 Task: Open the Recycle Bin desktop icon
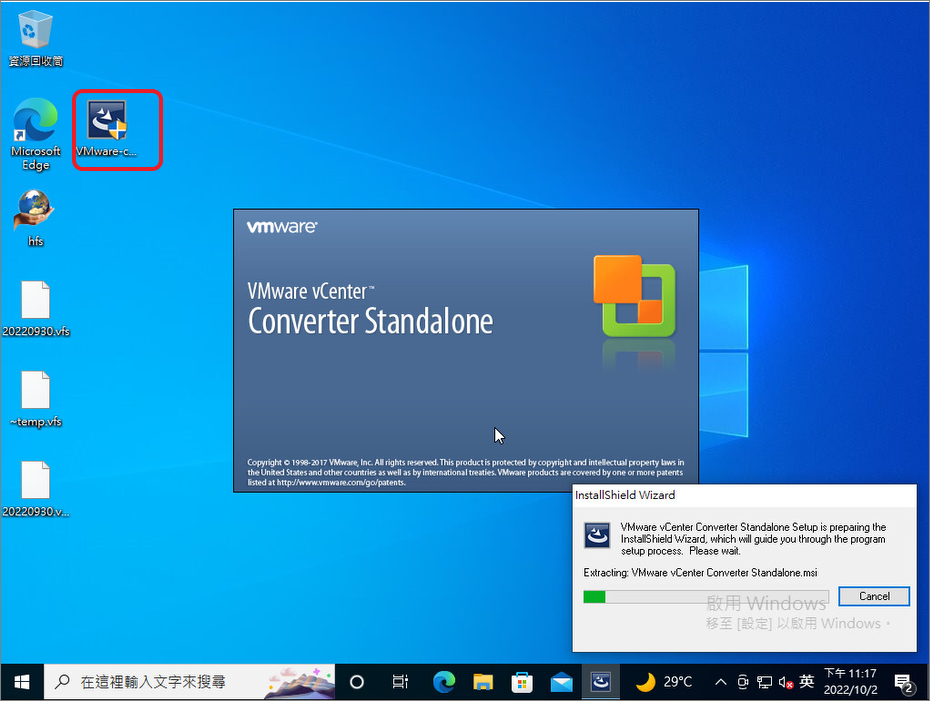(36, 37)
